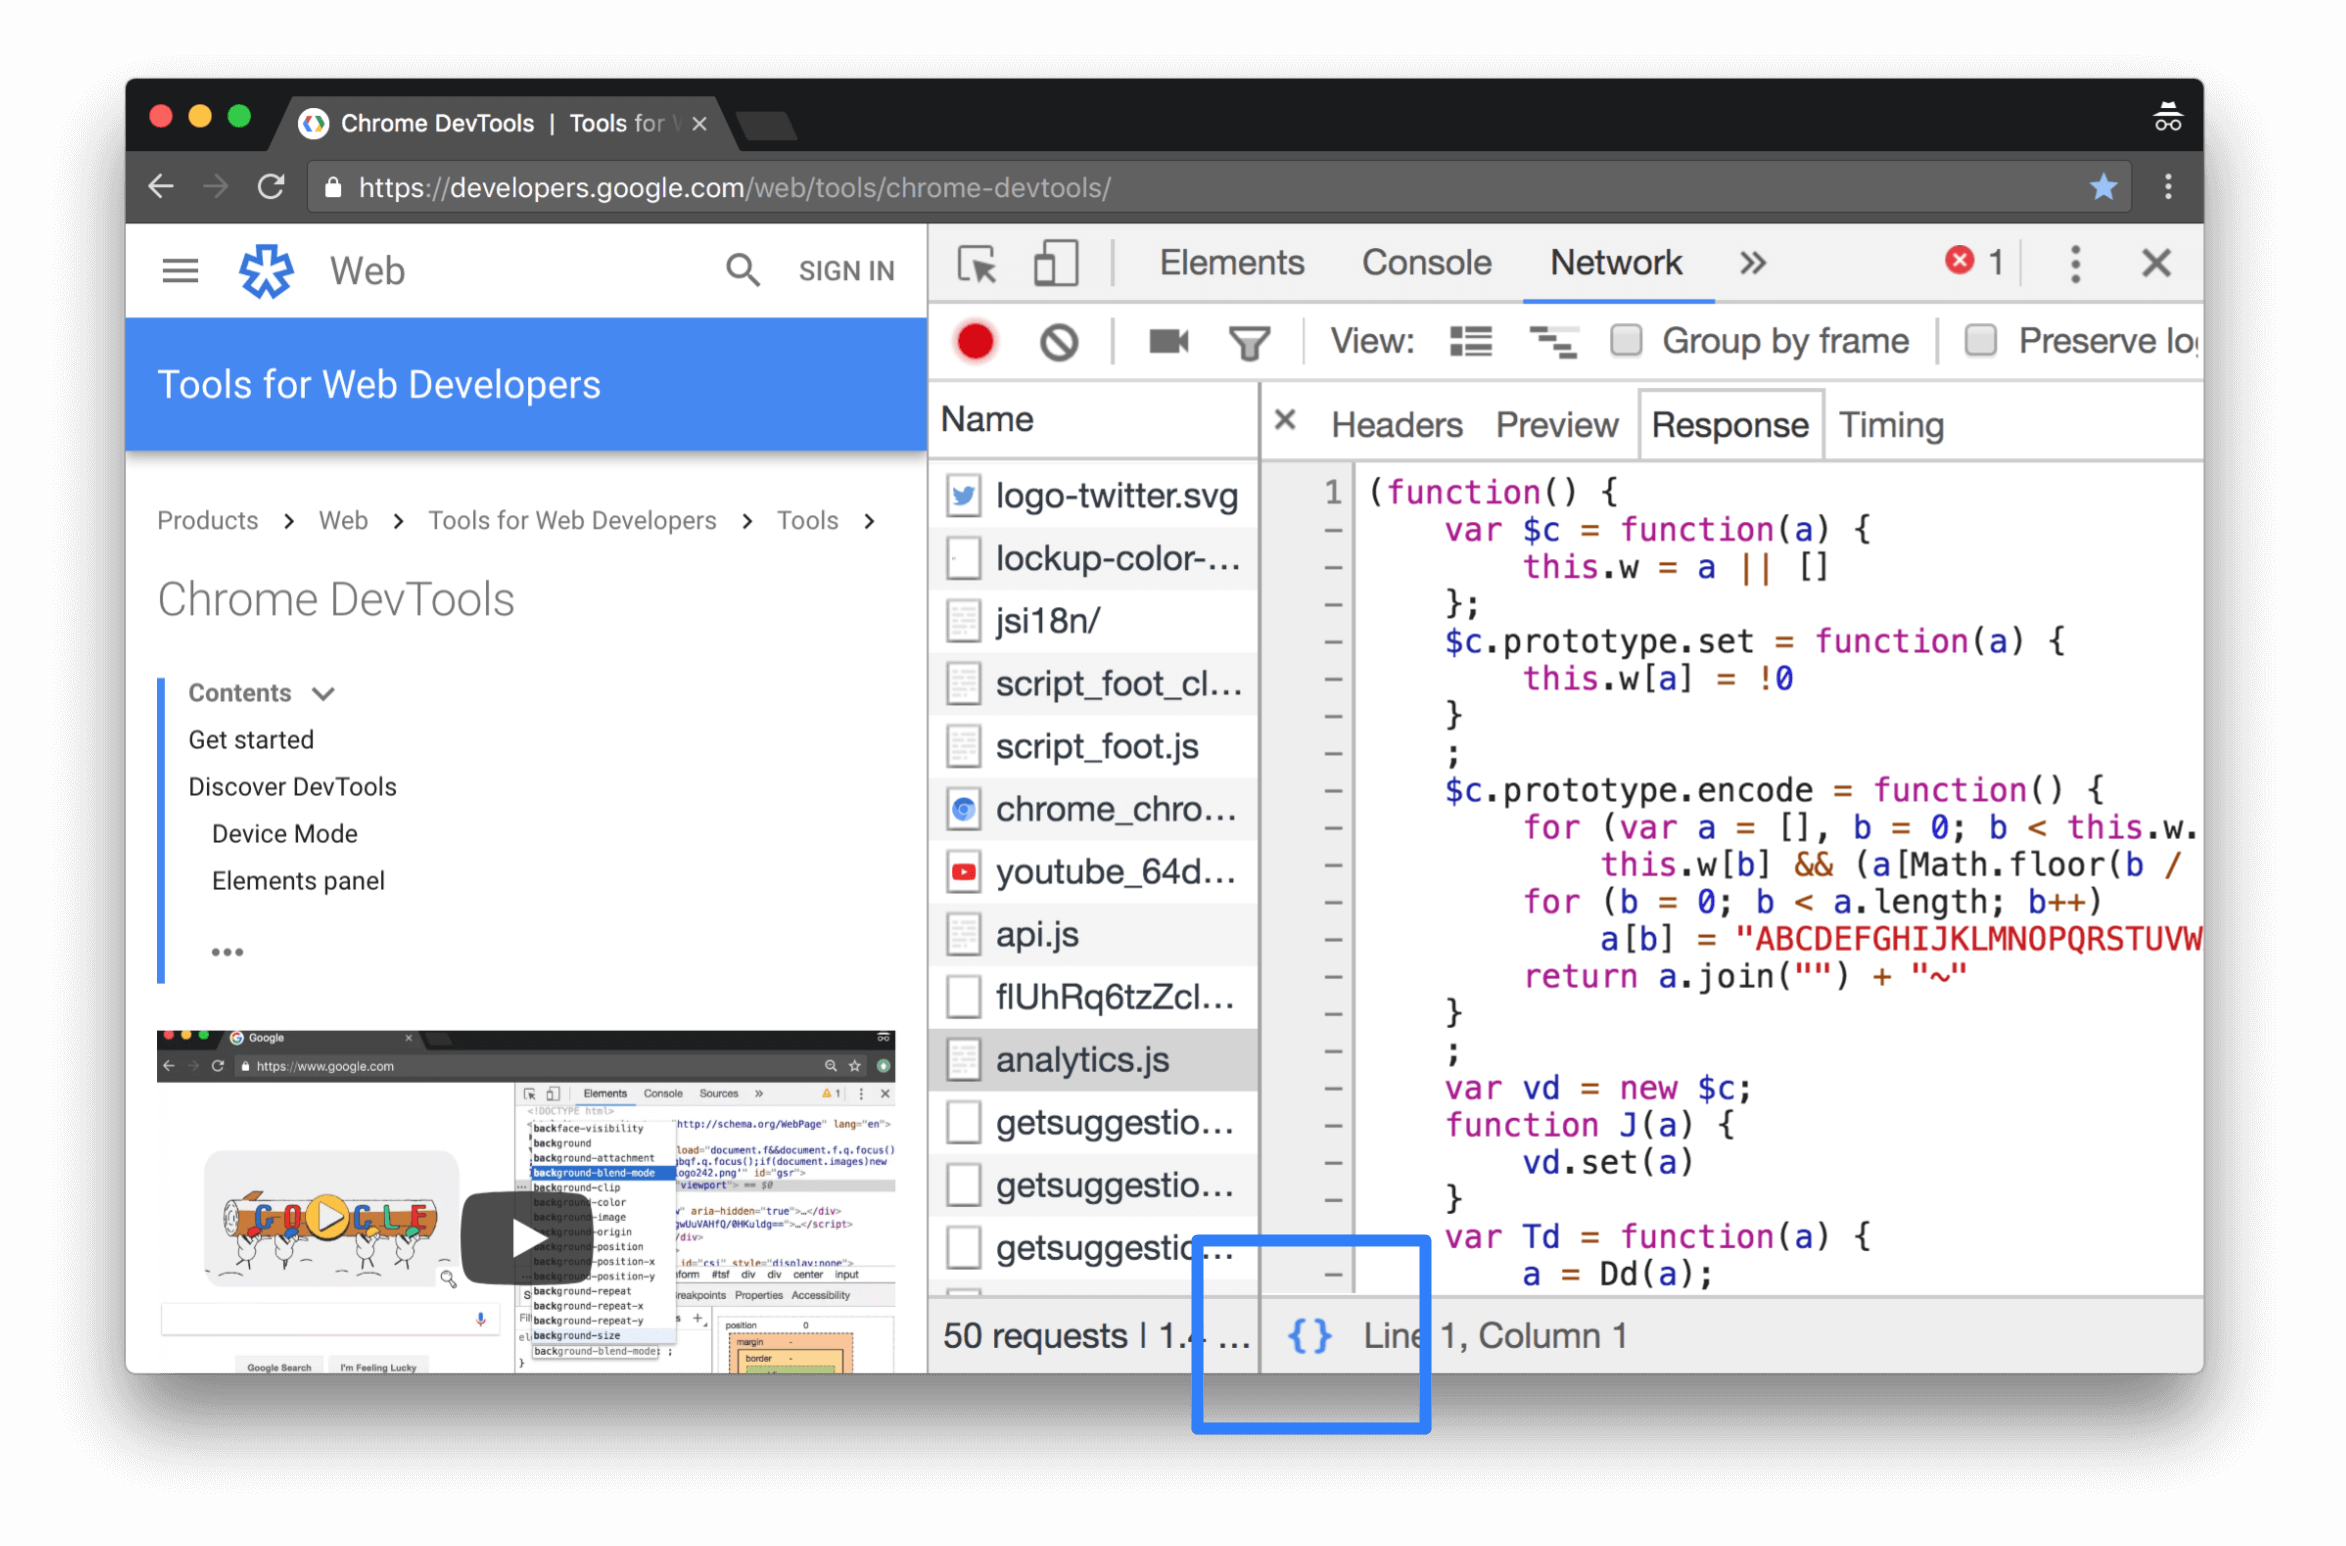Image resolution: width=2346 pixels, height=1546 pixels.
Task: Click the record/stop red circle icon
Action: (973, 340)
